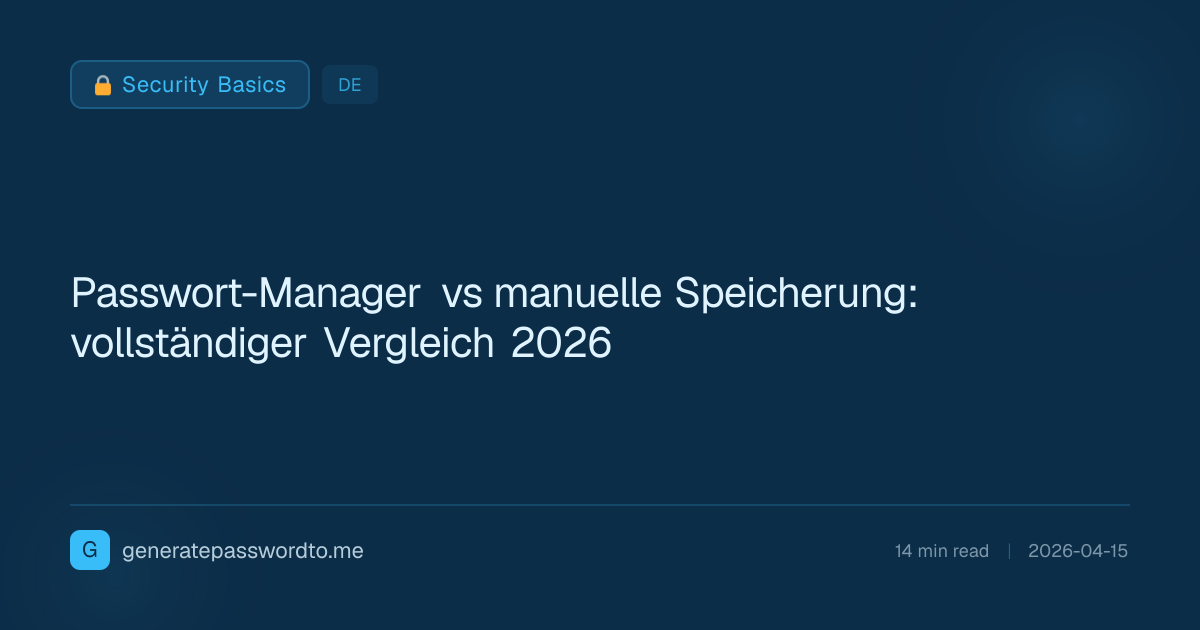Click the word "Vergleich" in the headline
The image size is (1200, 630).
(x=409, y=344)
